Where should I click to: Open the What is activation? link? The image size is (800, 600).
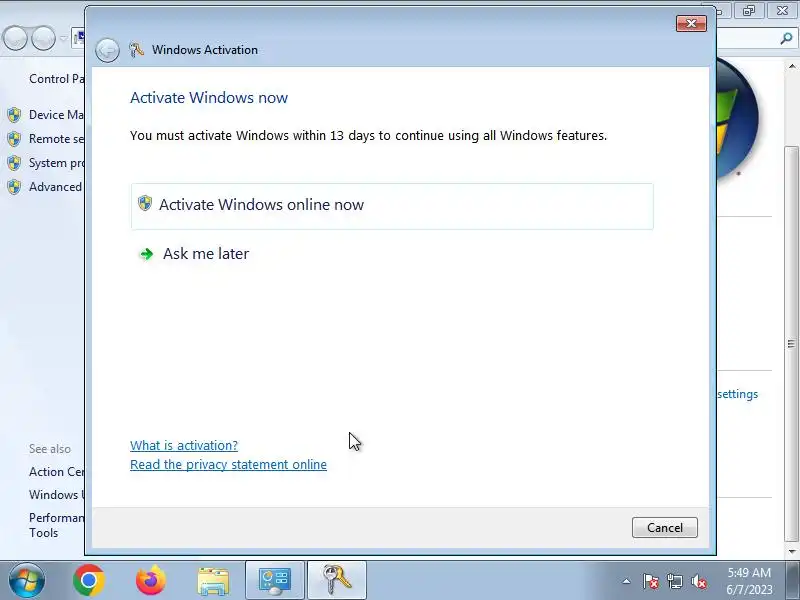click(x=184, y=445)
